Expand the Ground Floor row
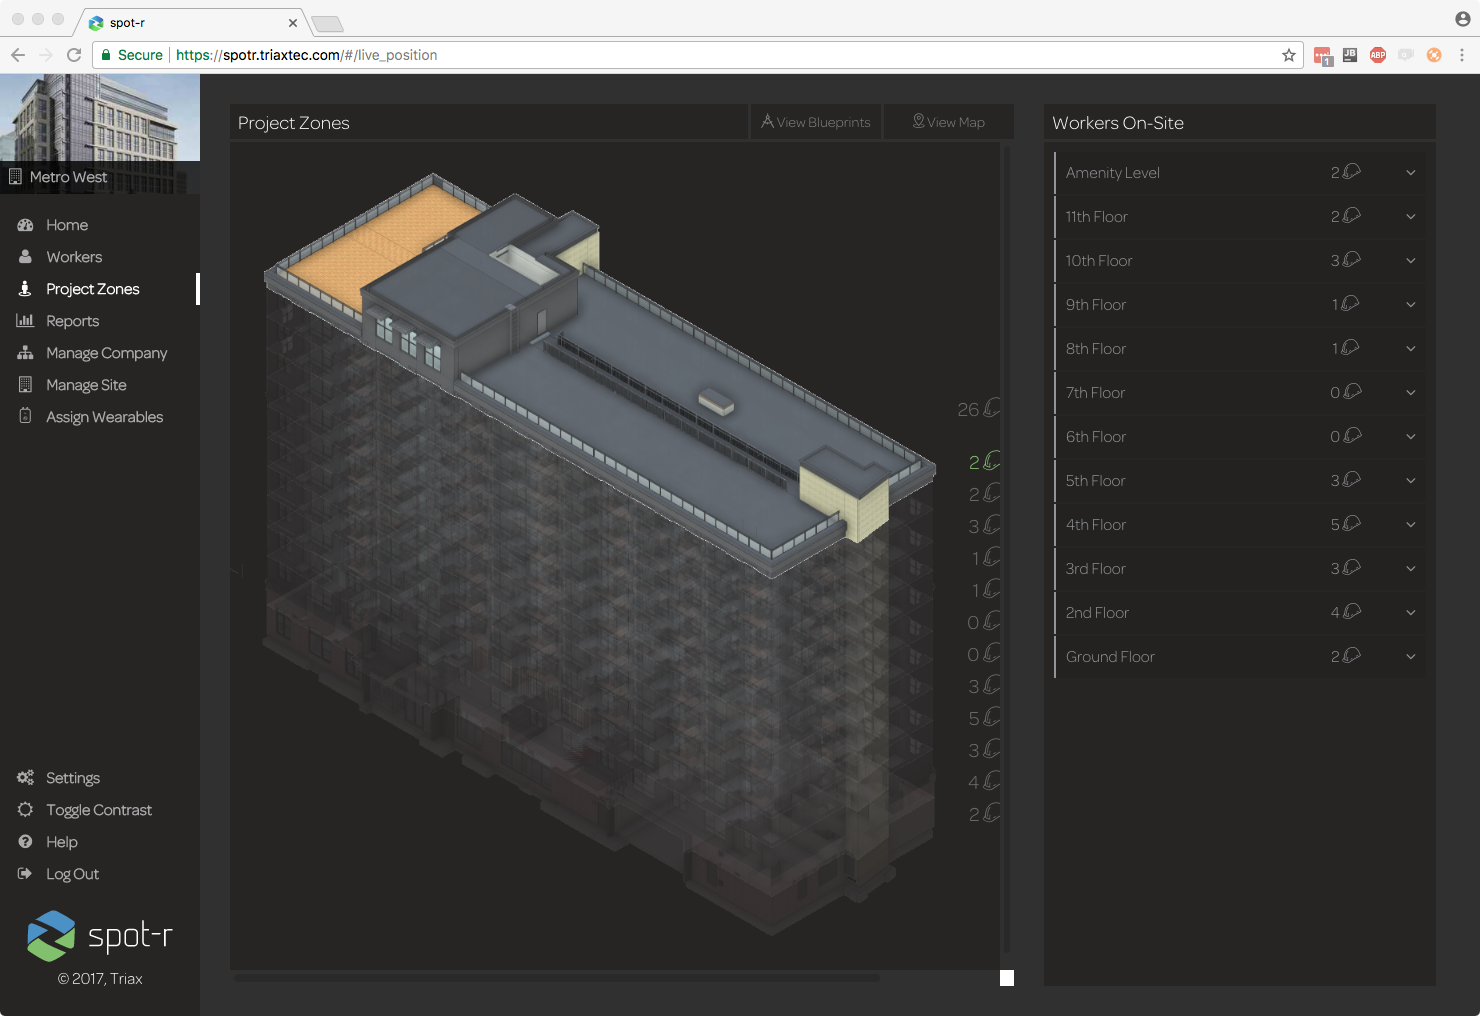1480x1016 pixels. click(1410, 657)
